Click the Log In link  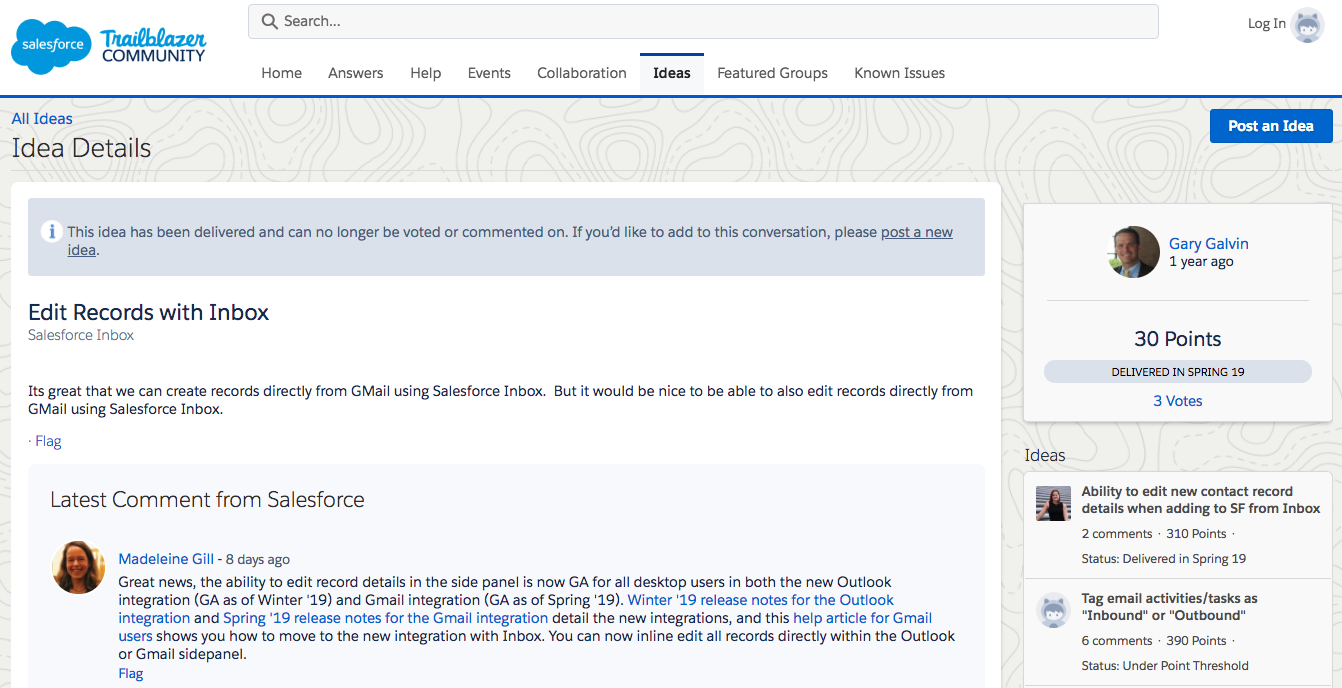(x=1266, y=23)
